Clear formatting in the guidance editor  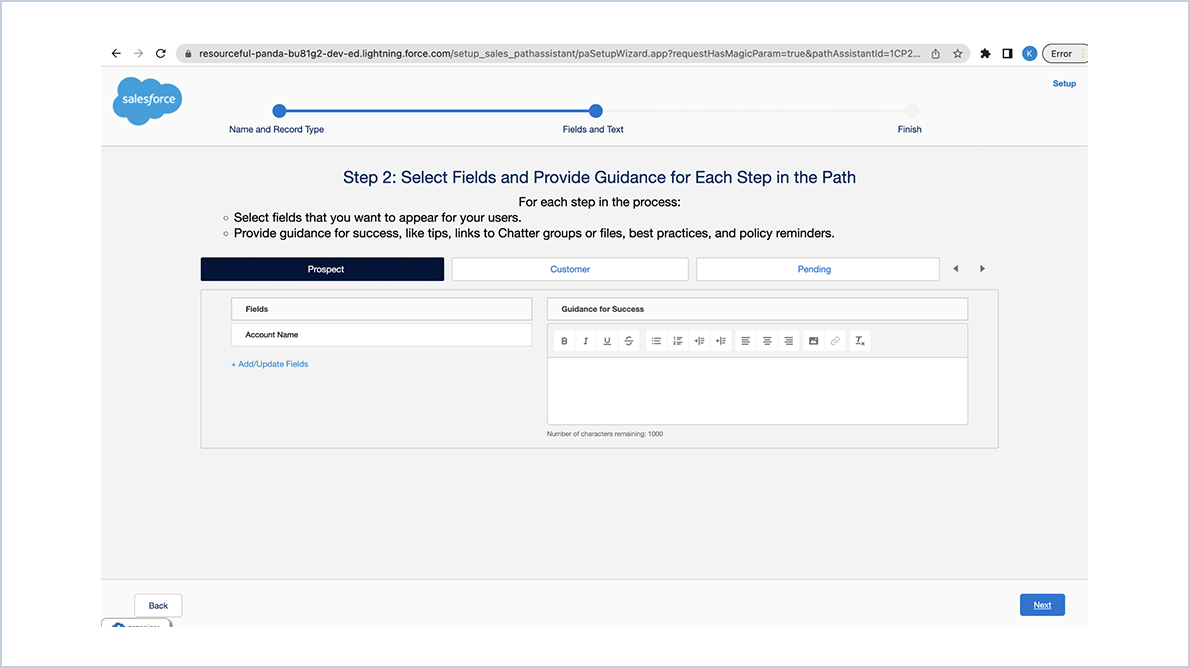(859, 340)
